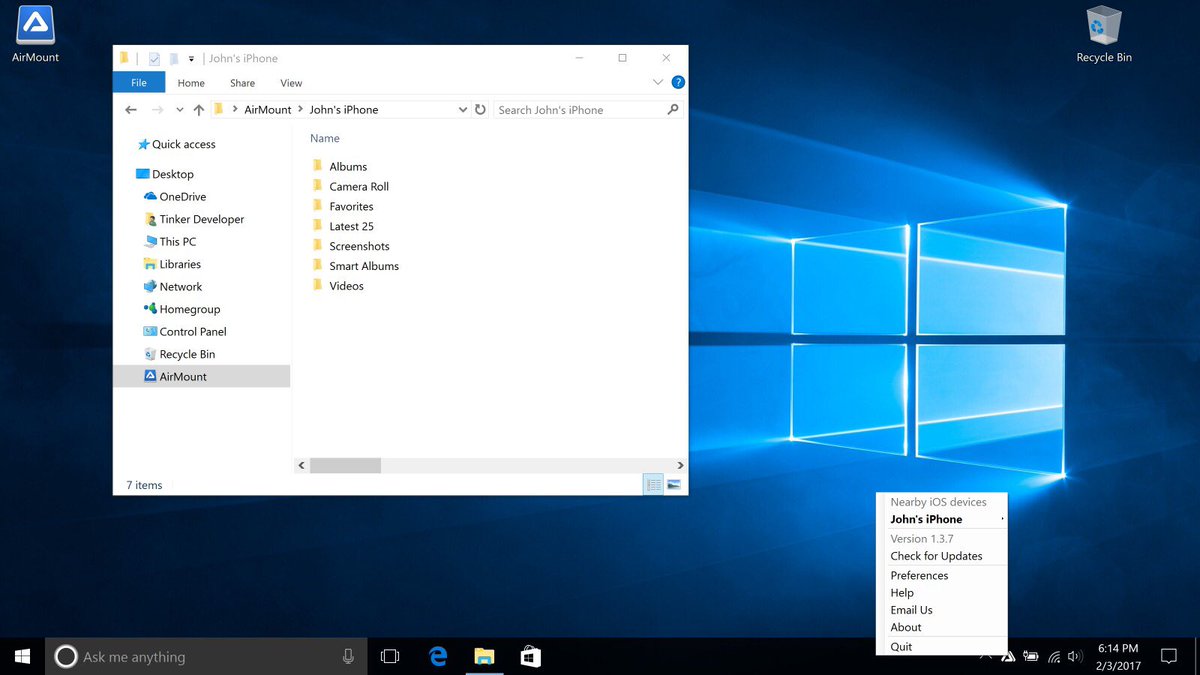This screenshot has width=1200, height=675.
Task: Click the battery power tray icon
Action: pyautogui.click(x=1031, y=657)
